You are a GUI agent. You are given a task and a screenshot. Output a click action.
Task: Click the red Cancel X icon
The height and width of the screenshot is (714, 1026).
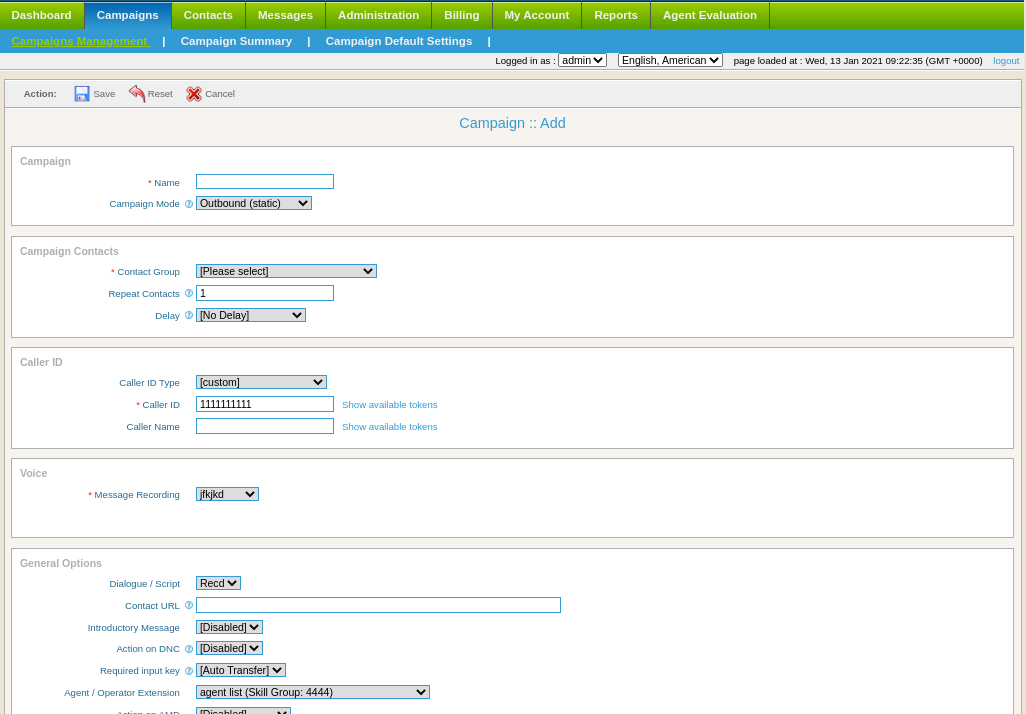pyautogui.click(x=194, y=94)
